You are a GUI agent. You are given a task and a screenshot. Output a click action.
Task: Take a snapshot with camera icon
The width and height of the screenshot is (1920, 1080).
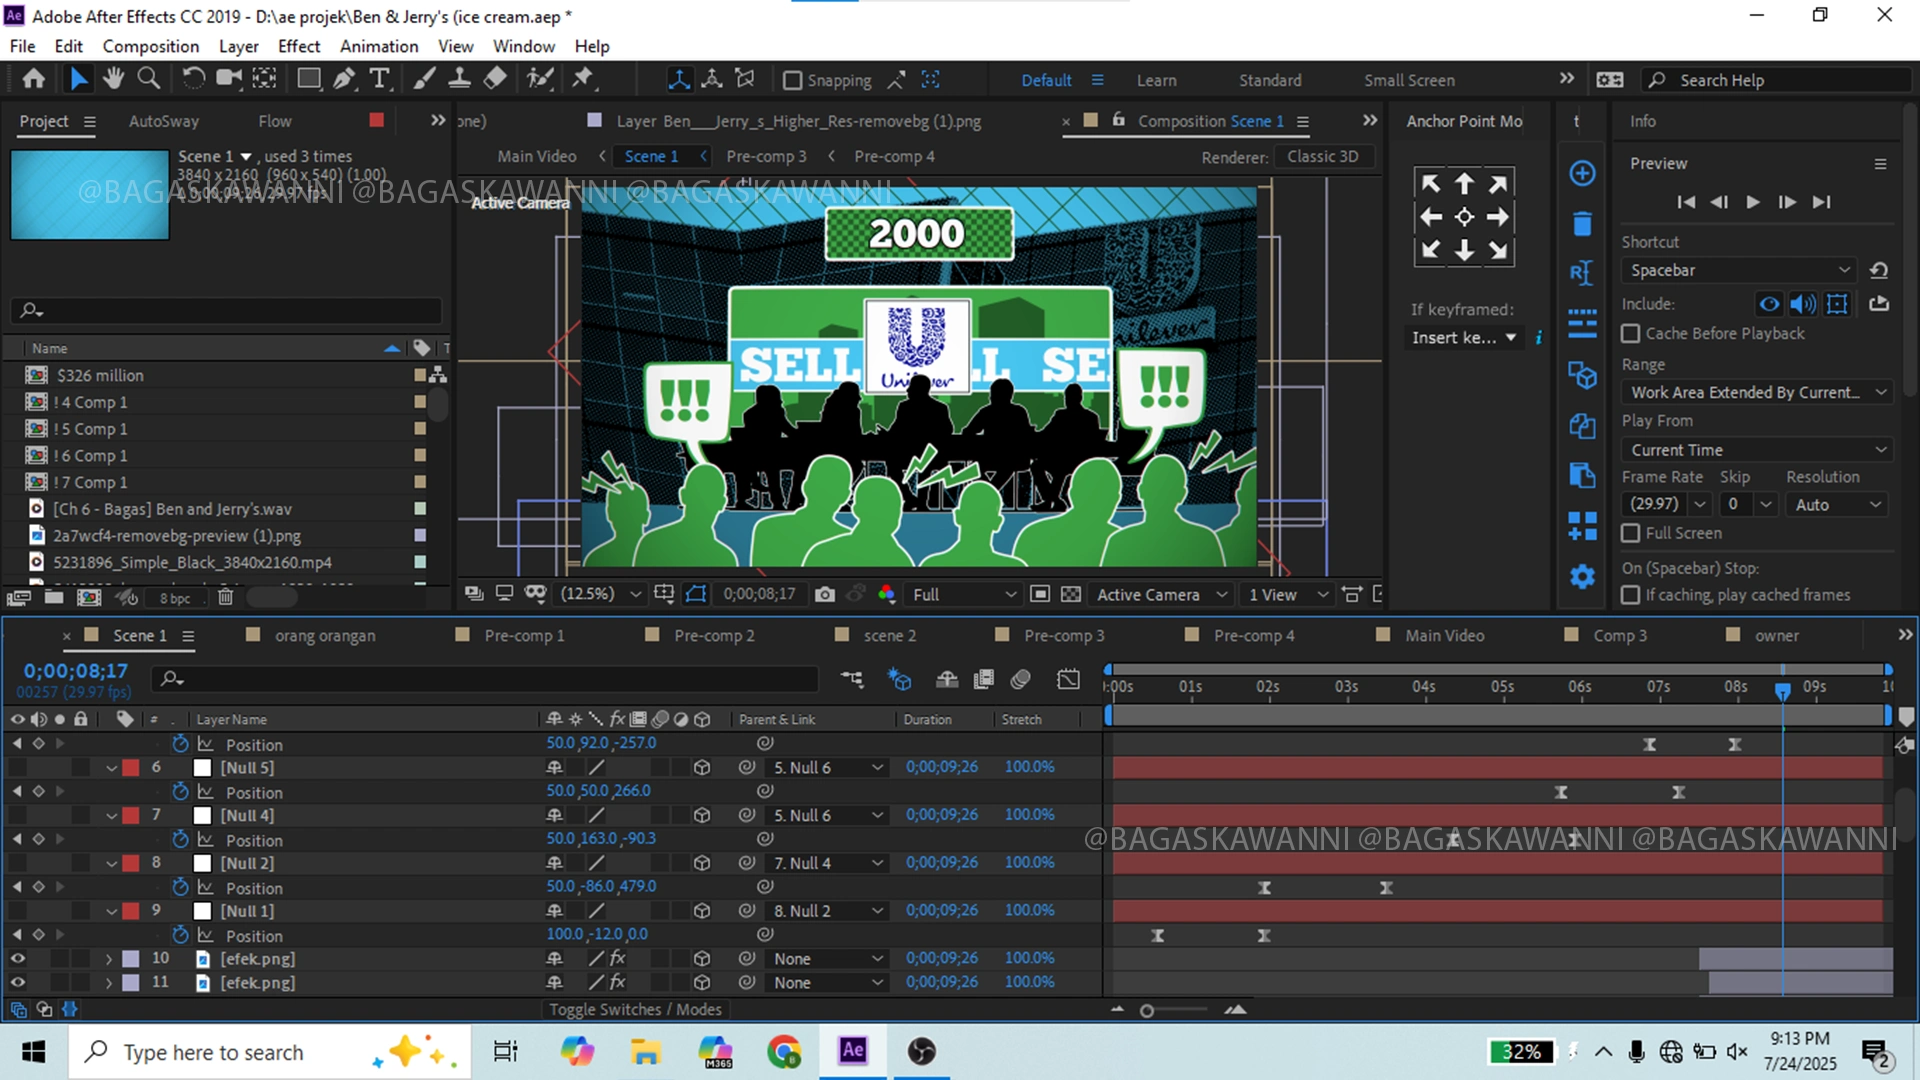(x=824, y=594)
